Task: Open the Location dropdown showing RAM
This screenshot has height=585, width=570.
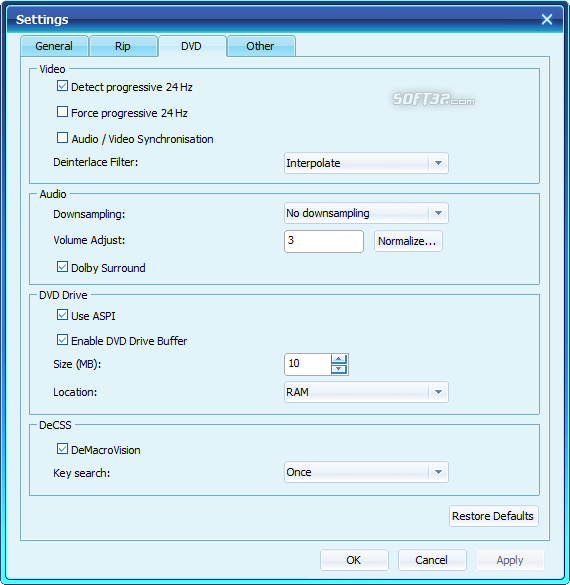Action: pos(366,392)
